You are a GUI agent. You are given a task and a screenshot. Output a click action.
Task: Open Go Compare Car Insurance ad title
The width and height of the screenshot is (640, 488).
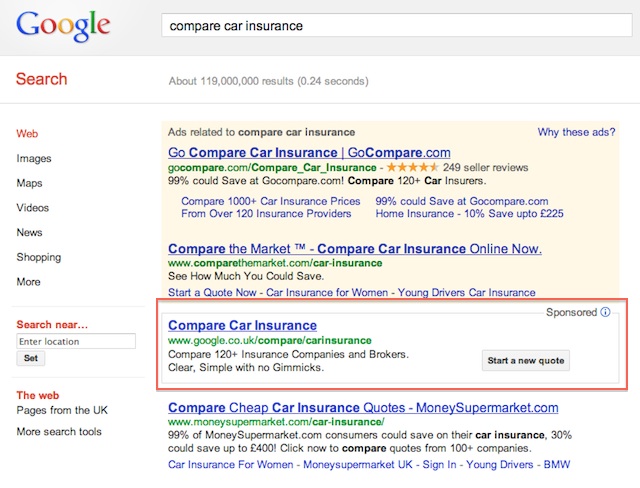[x=309, y=153]
